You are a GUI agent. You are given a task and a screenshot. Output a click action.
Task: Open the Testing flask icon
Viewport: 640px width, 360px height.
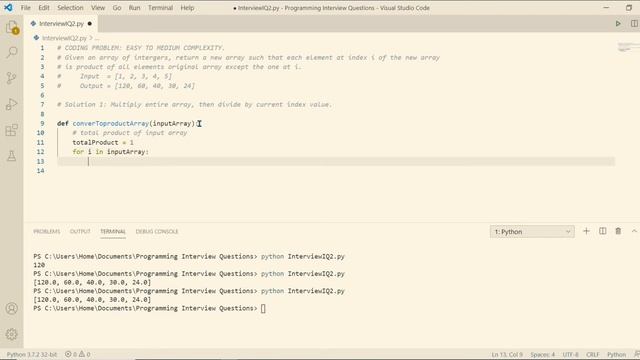coord(12,156)
